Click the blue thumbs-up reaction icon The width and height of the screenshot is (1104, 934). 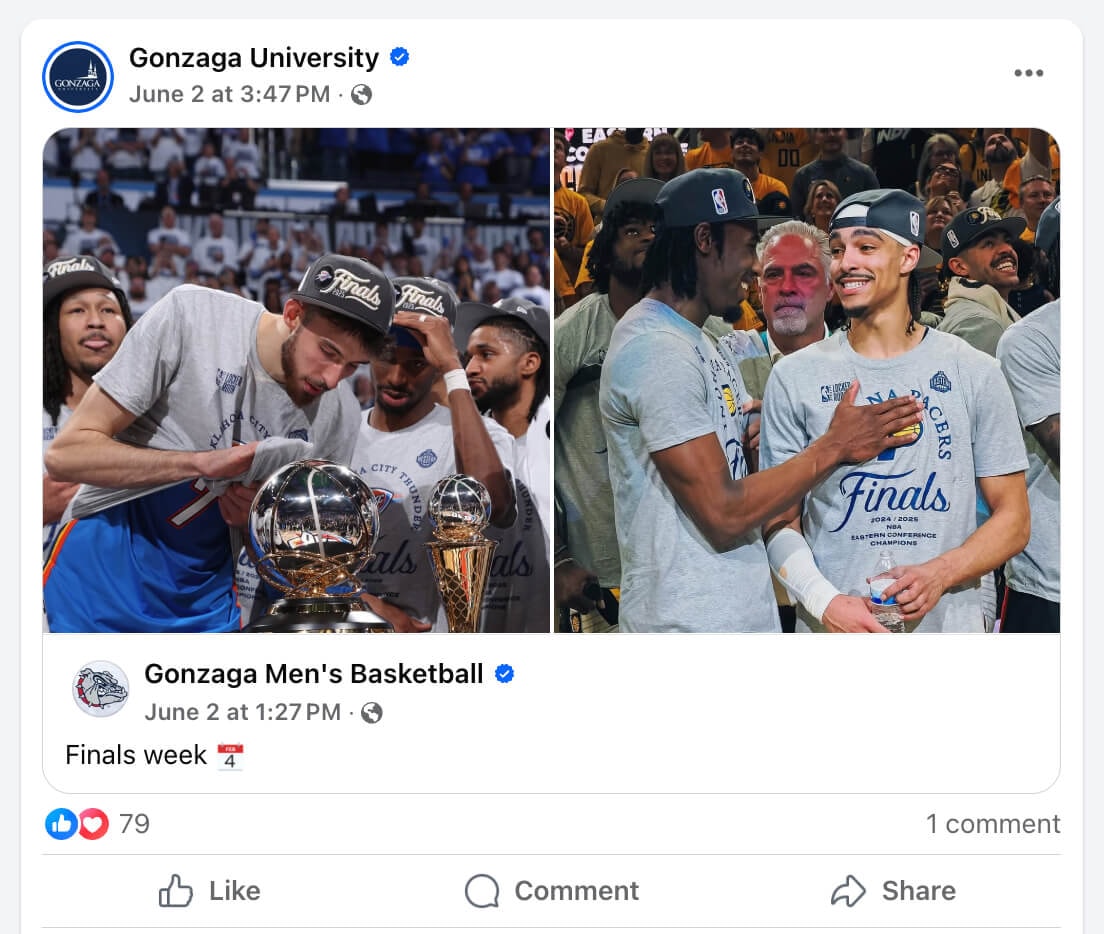coord(60,824)
